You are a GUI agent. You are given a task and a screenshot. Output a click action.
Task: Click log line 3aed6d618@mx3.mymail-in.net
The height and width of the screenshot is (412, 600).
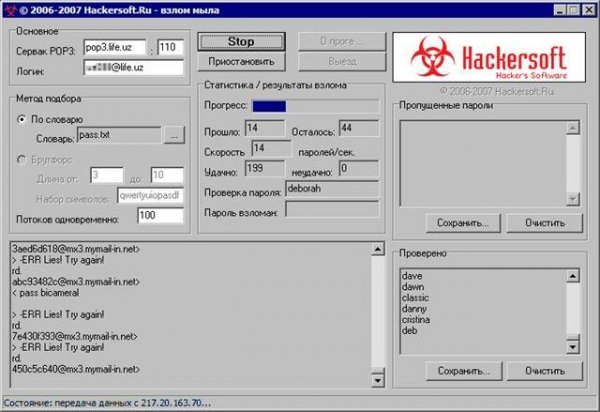[x=76, y=249]
